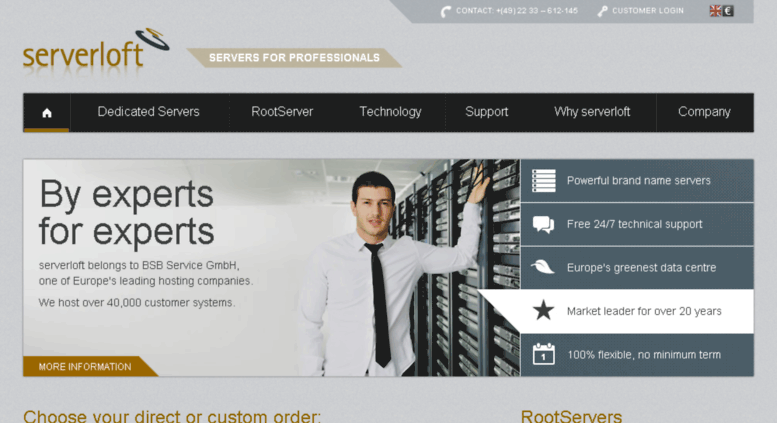
Task: Click the text about 40,000 customer systems
Action: coord(137,302)
